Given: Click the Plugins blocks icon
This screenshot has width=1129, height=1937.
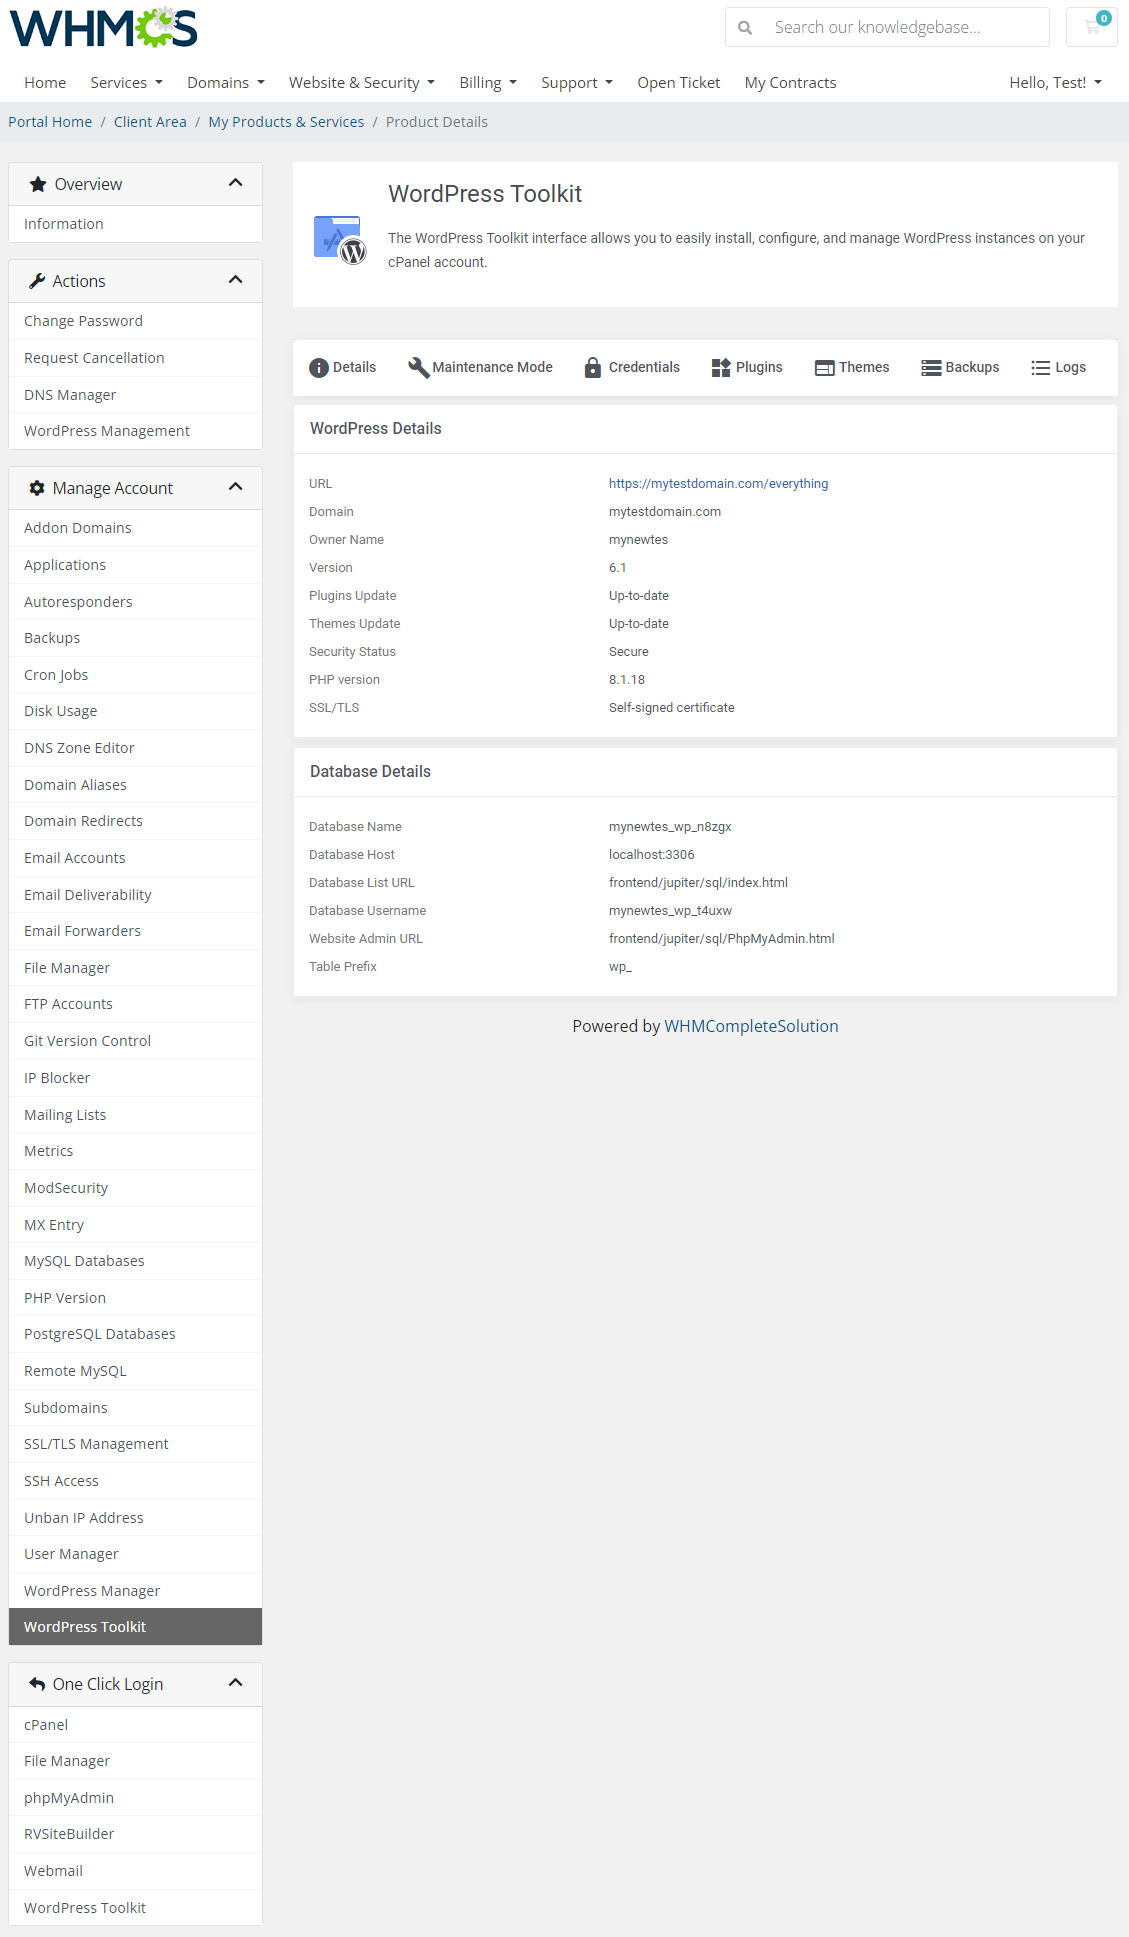Looking at the screenshot, I should (721, 367).
